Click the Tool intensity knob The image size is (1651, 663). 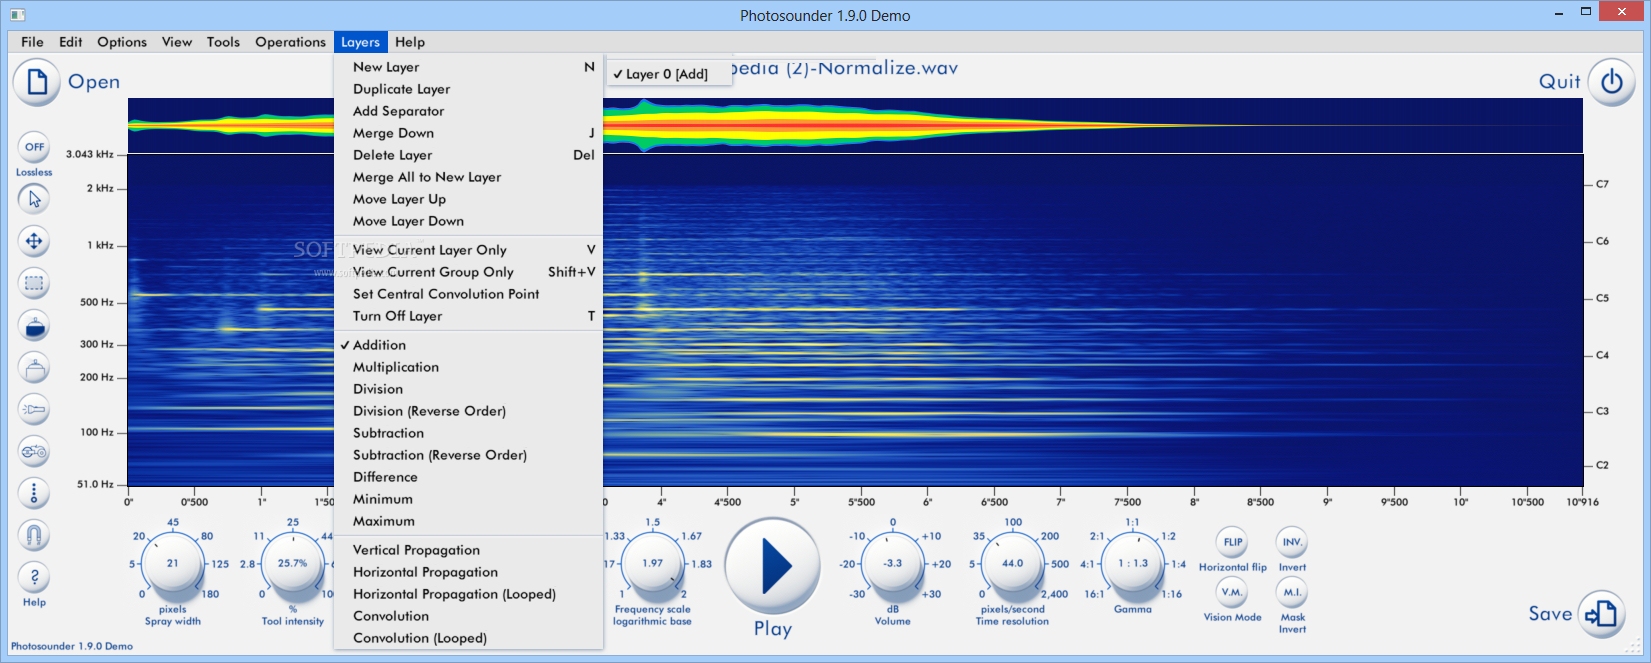click(x=292, y=564)
